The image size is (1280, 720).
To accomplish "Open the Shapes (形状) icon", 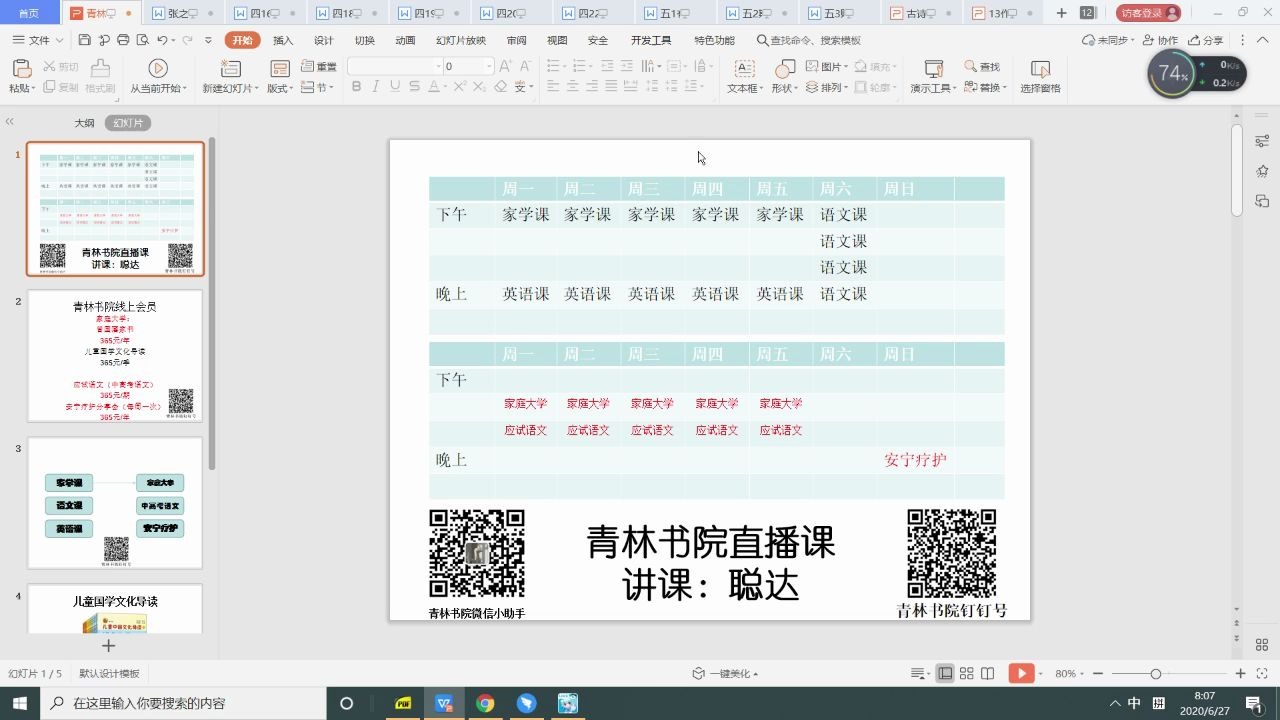I will (785, 68).
